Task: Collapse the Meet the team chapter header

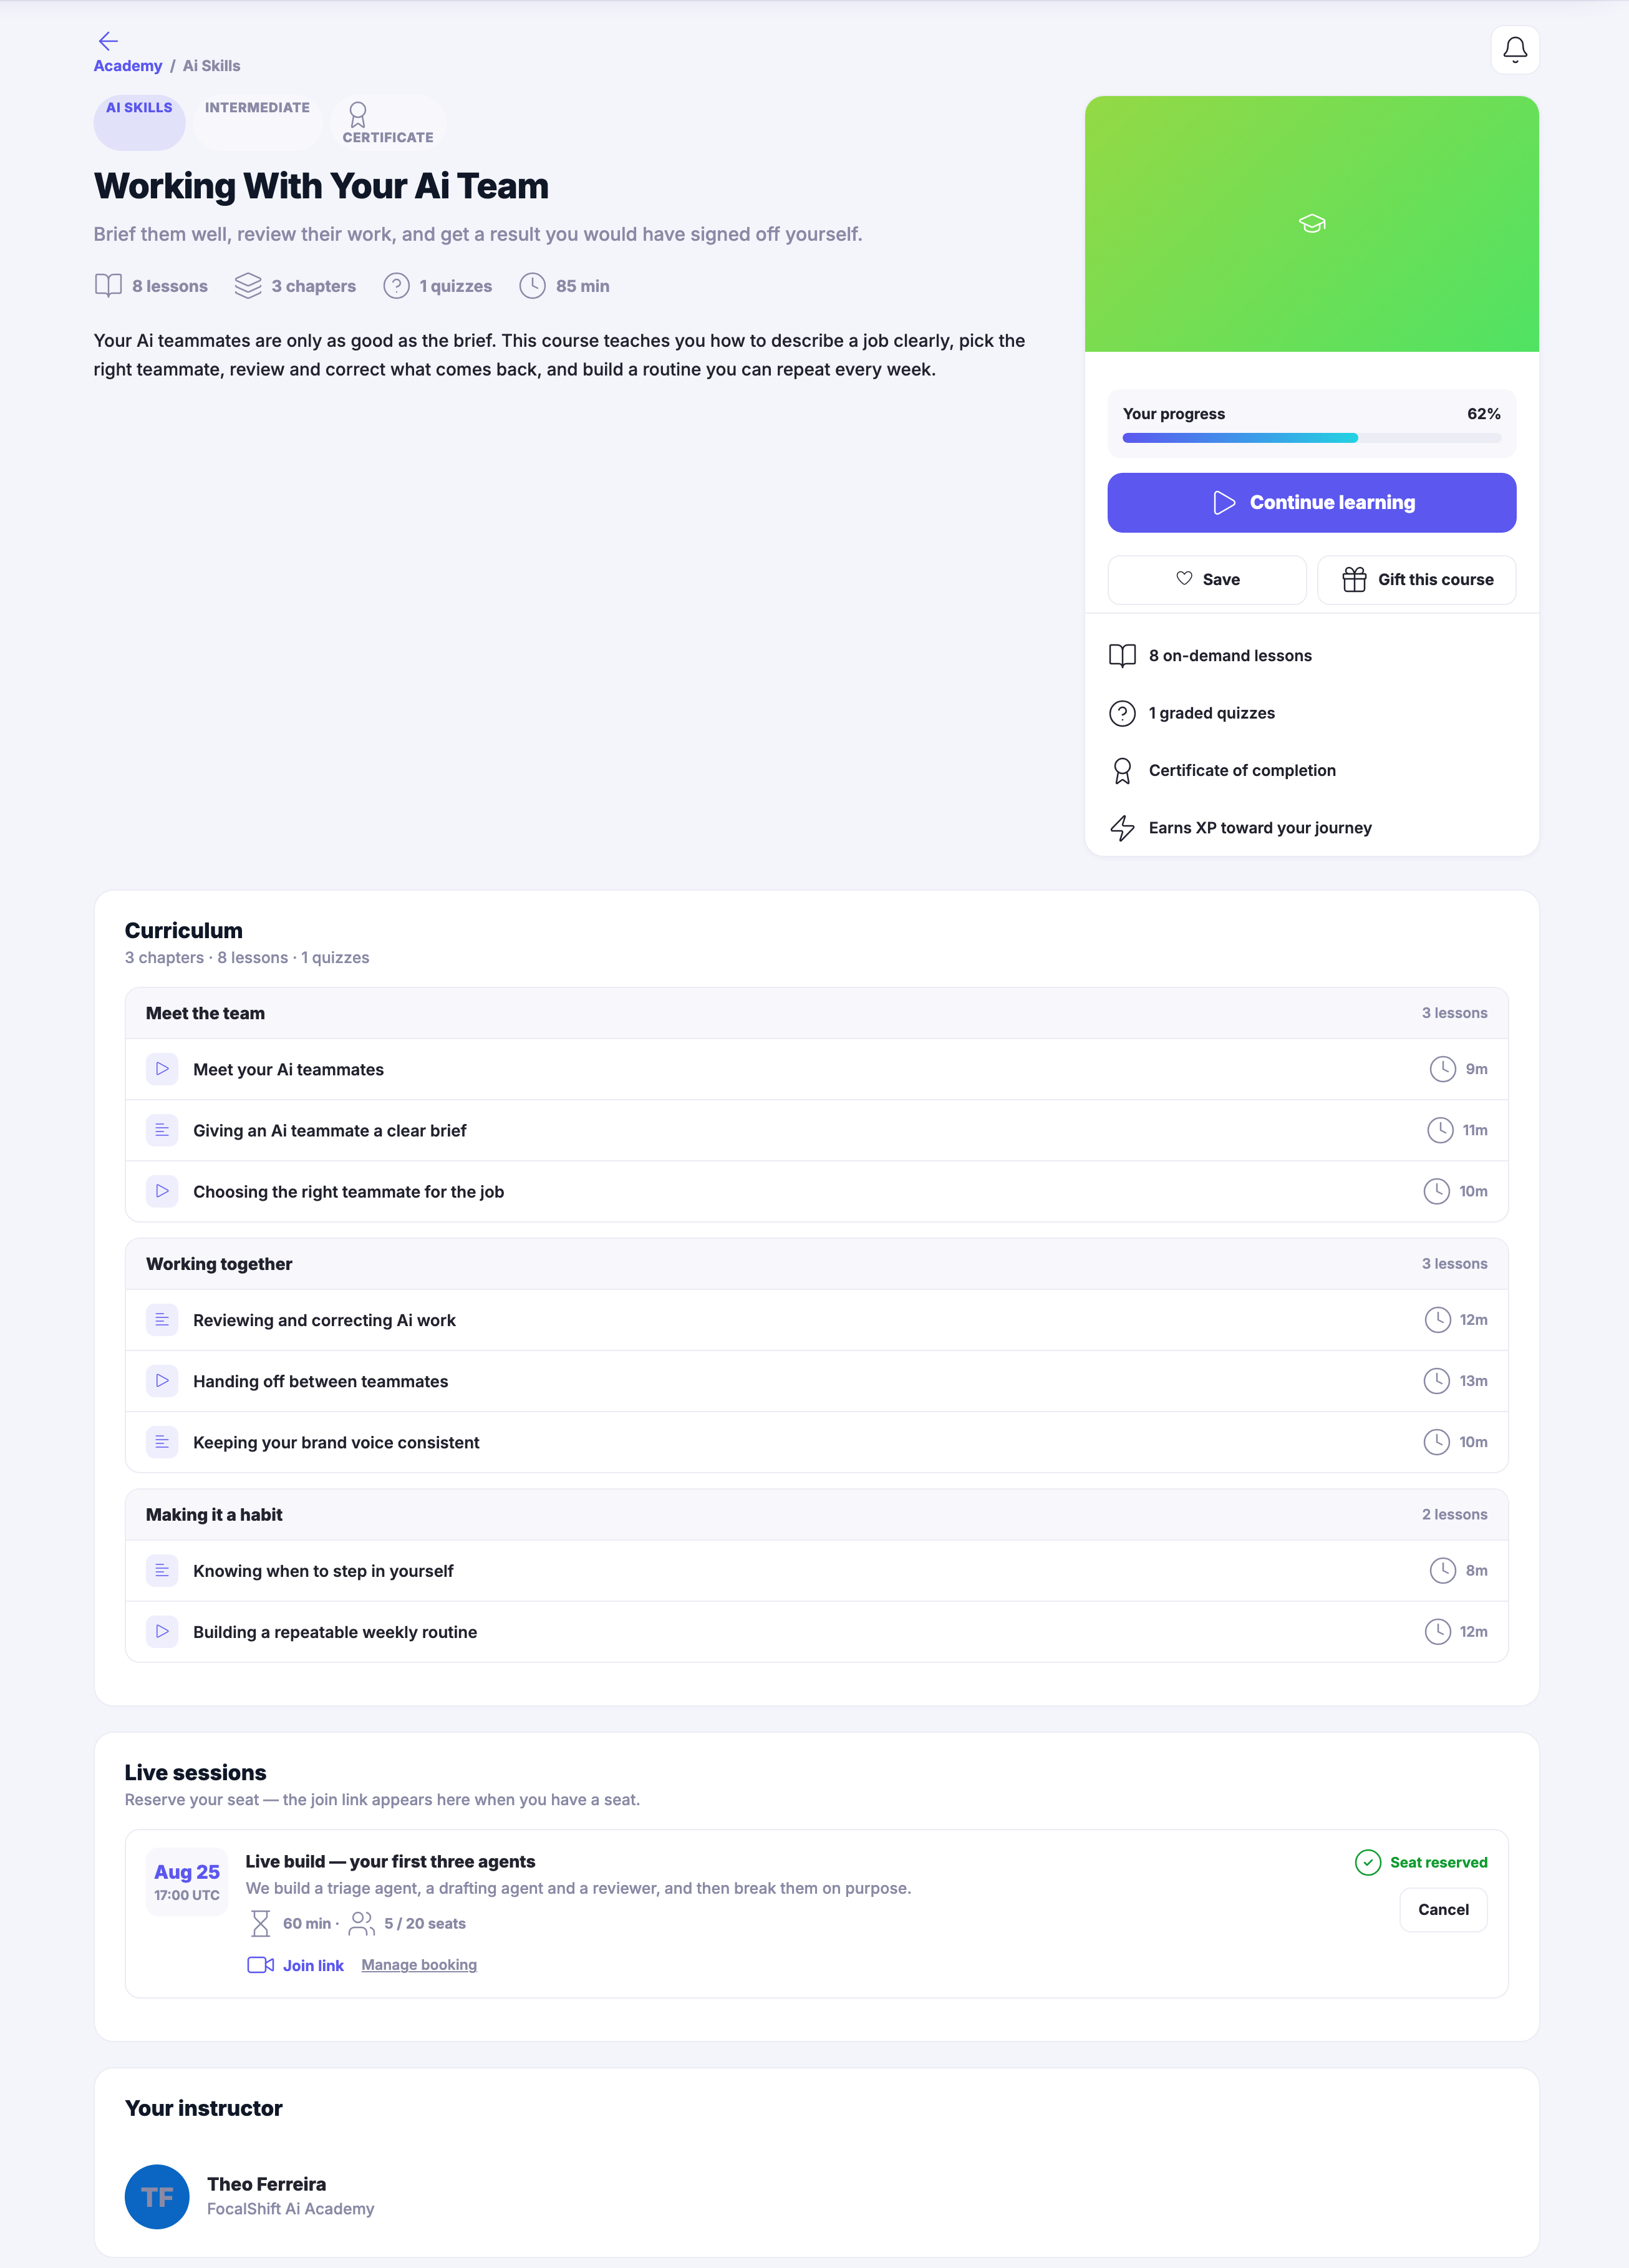Action: pyautogui.click(x=816, y=1013)
